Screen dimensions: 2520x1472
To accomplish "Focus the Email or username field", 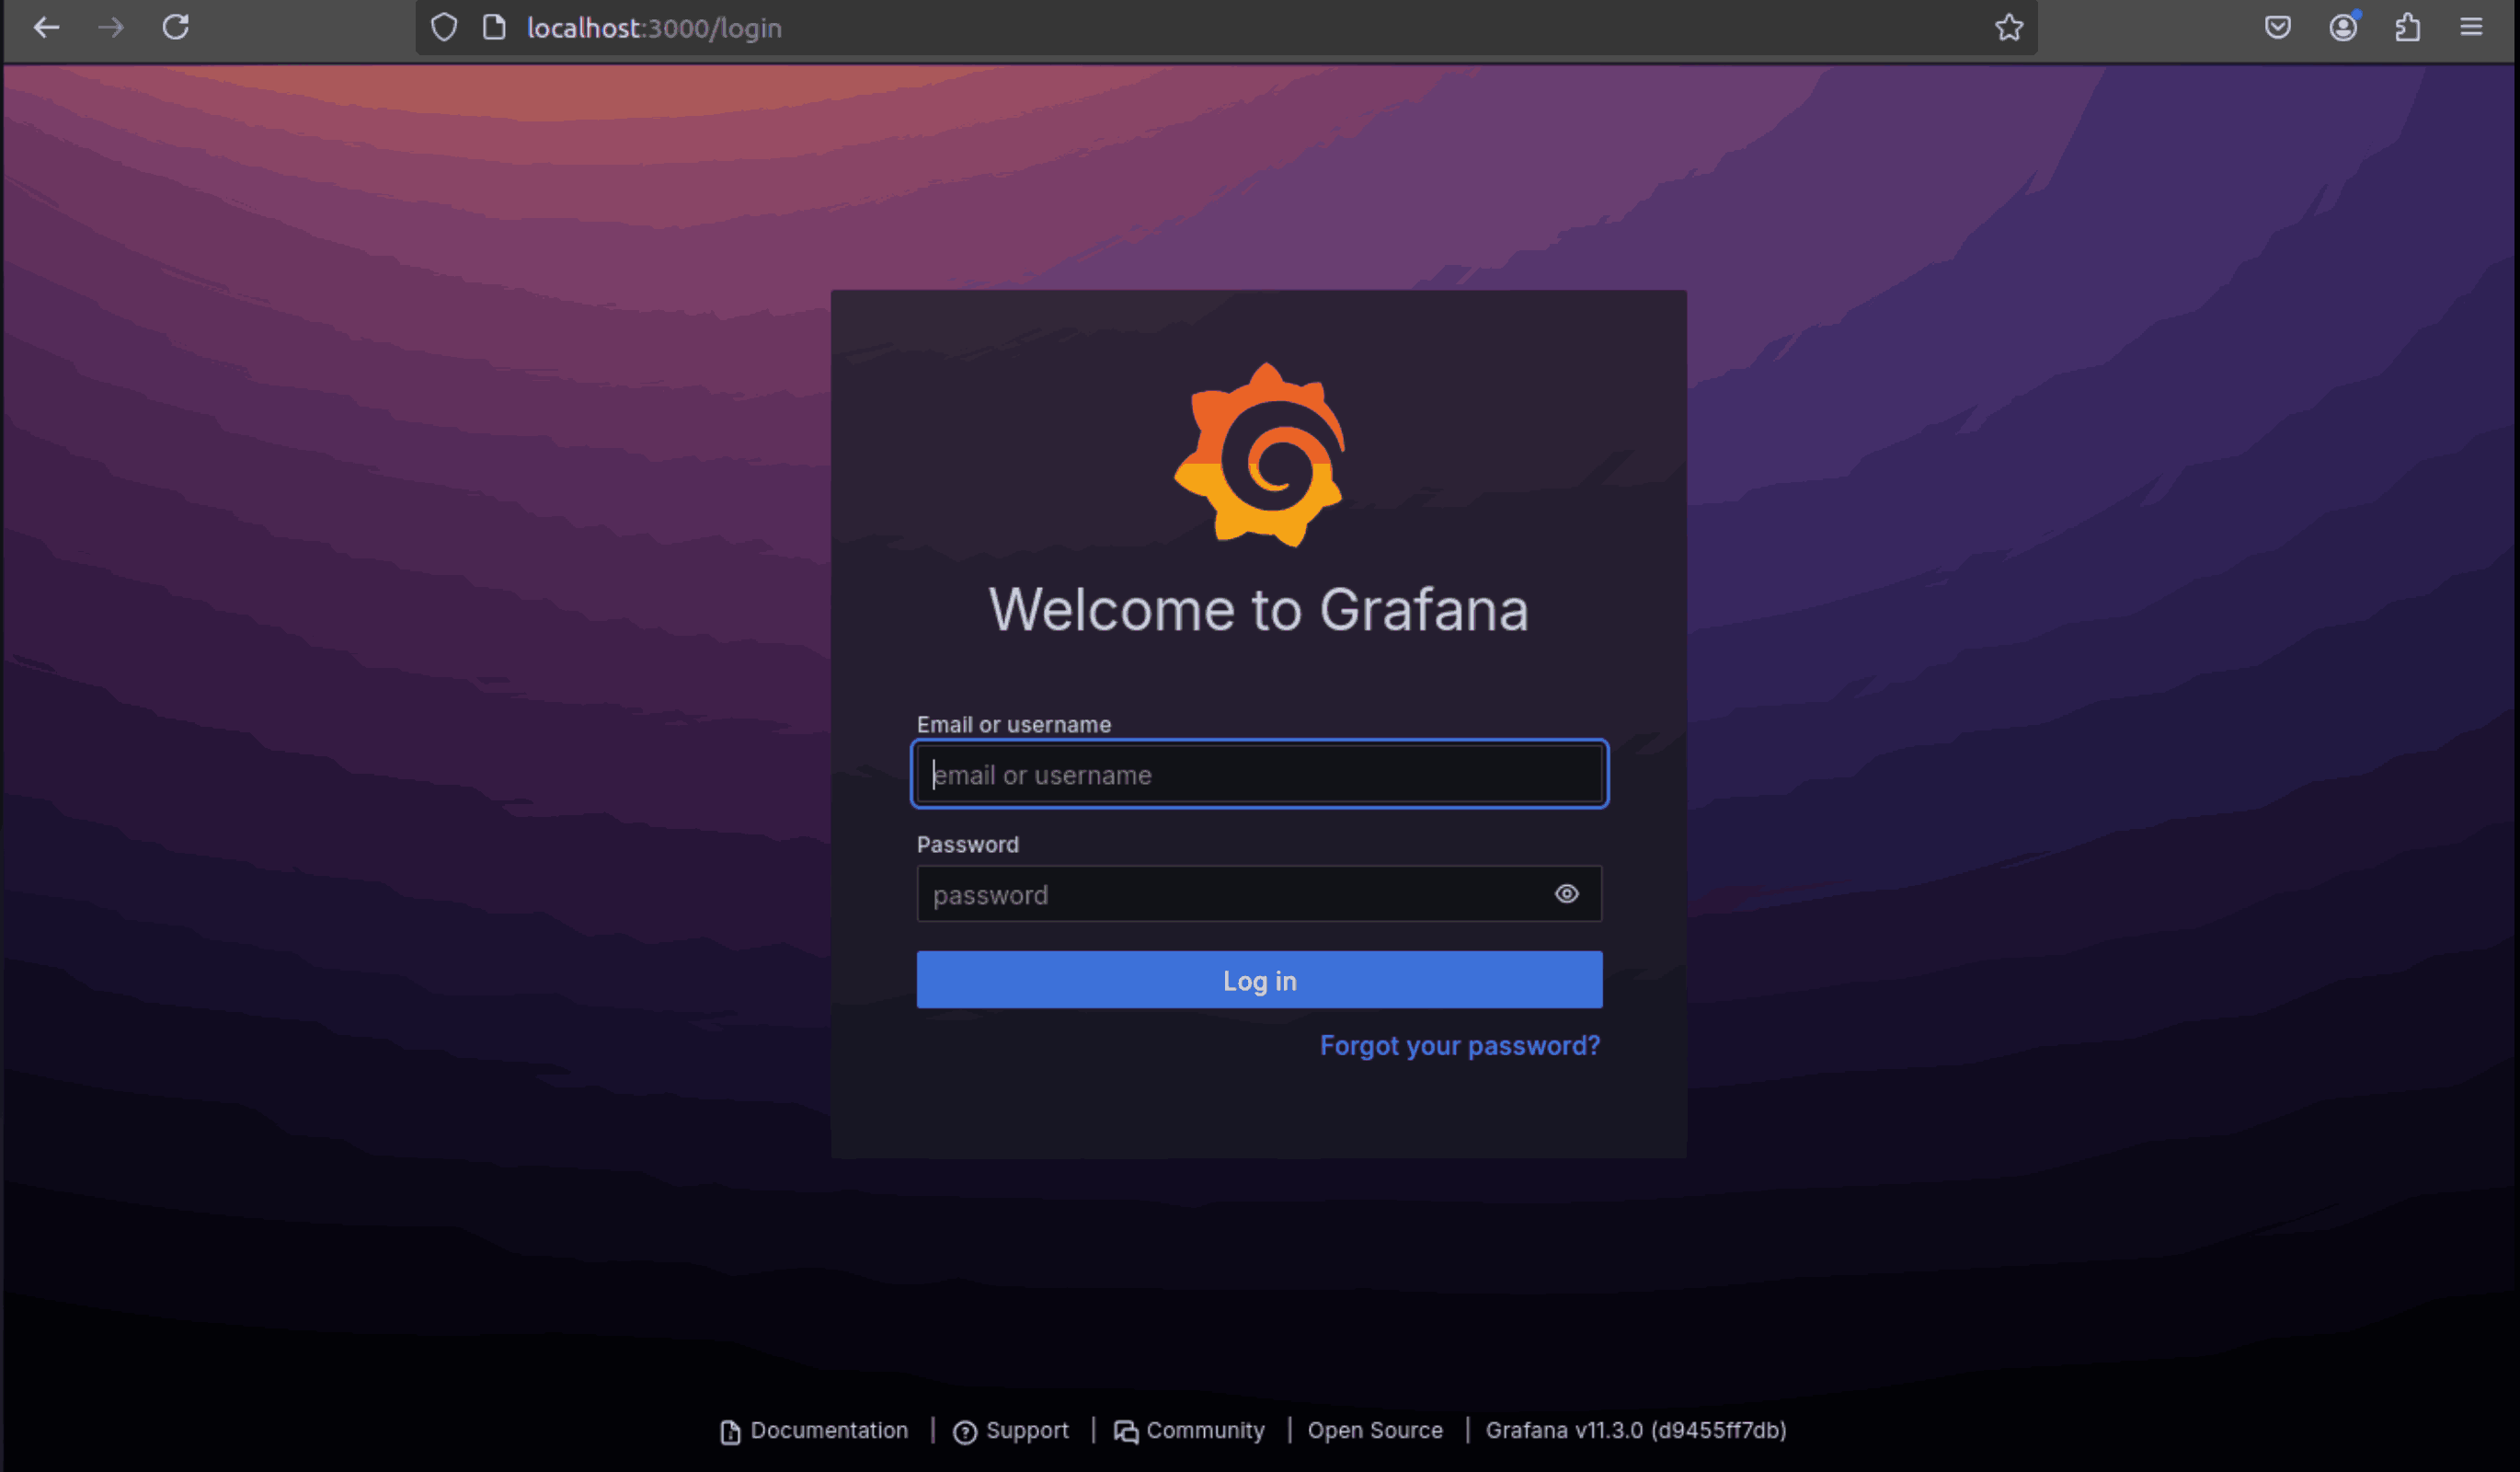I will pos(1258,774).
